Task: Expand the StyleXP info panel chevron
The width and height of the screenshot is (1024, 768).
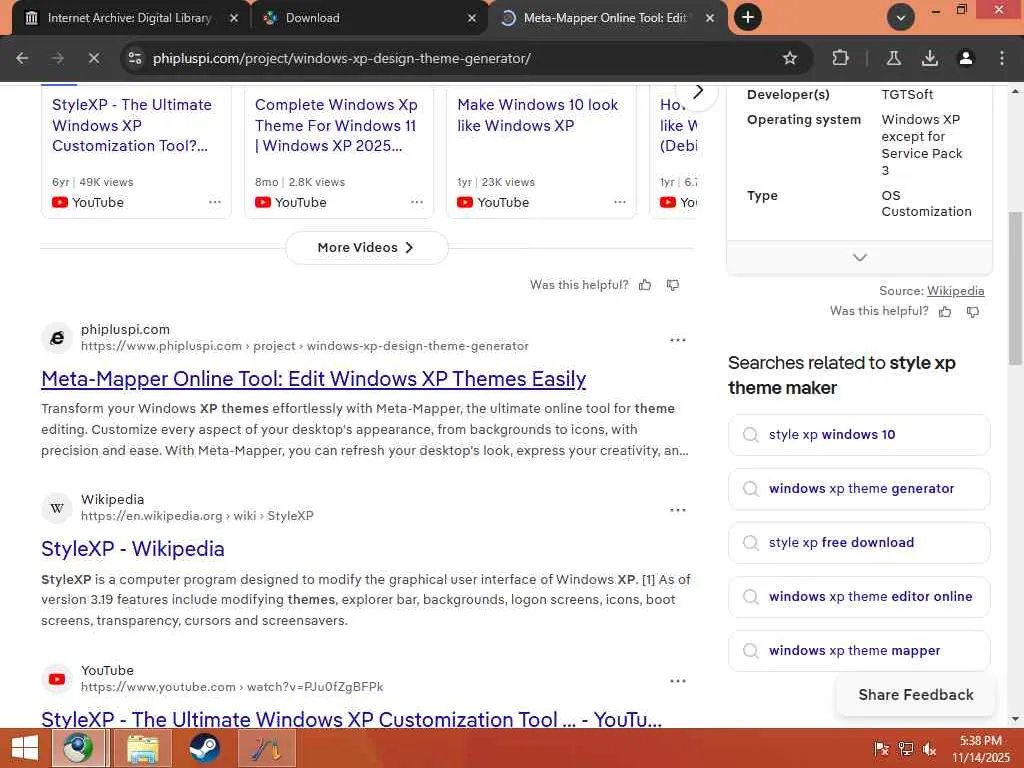Action: (859, 257)
